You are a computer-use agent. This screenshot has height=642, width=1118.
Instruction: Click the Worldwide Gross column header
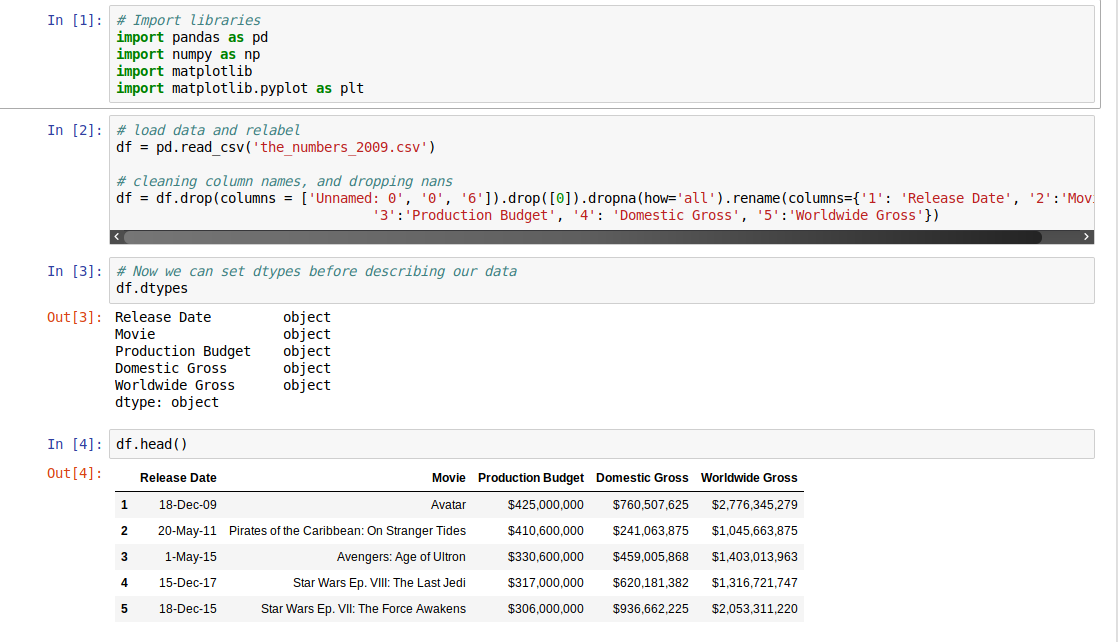click(x=749, y=478)
